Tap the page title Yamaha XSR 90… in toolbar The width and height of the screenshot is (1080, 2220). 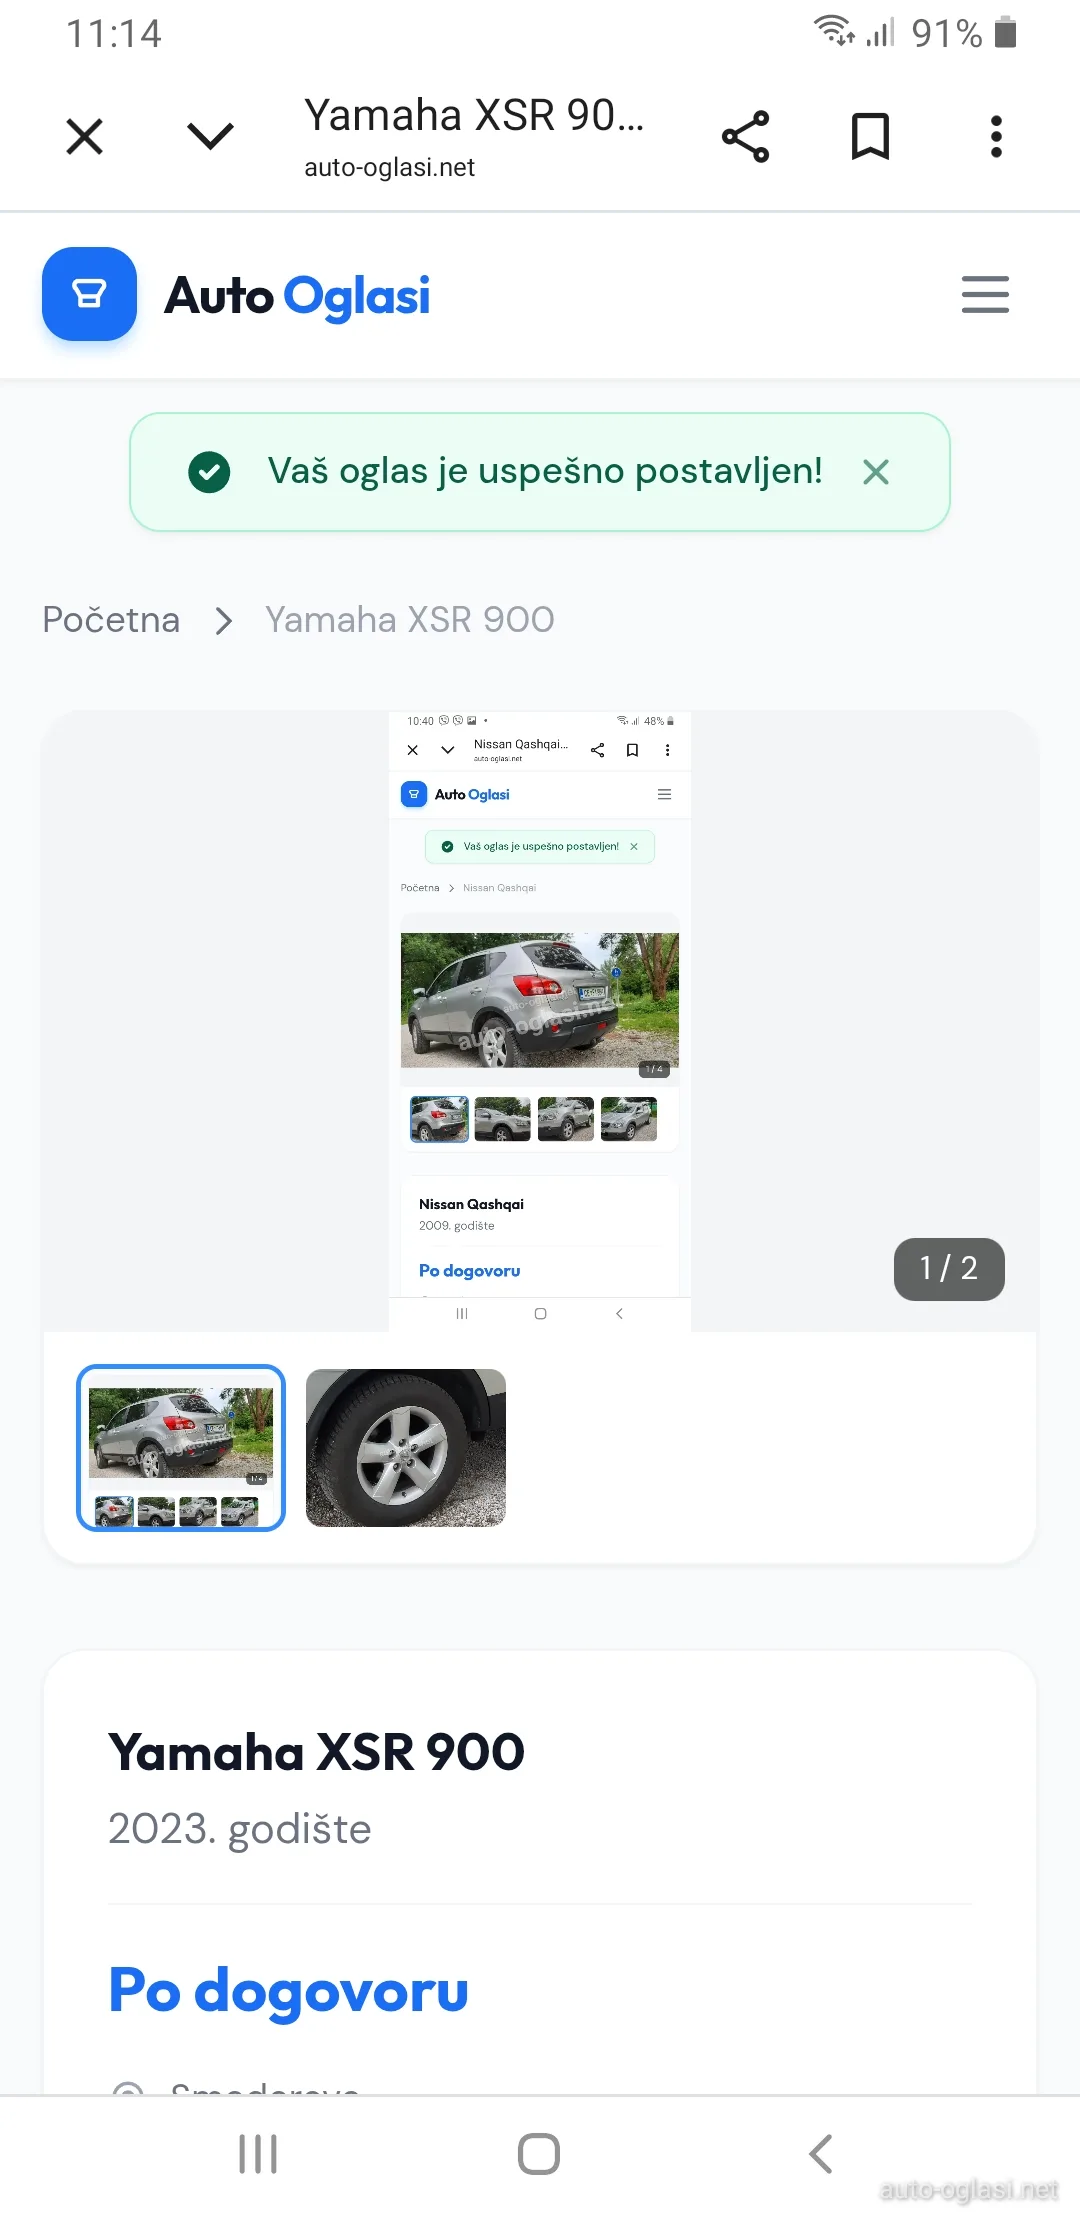pos(474,115)
